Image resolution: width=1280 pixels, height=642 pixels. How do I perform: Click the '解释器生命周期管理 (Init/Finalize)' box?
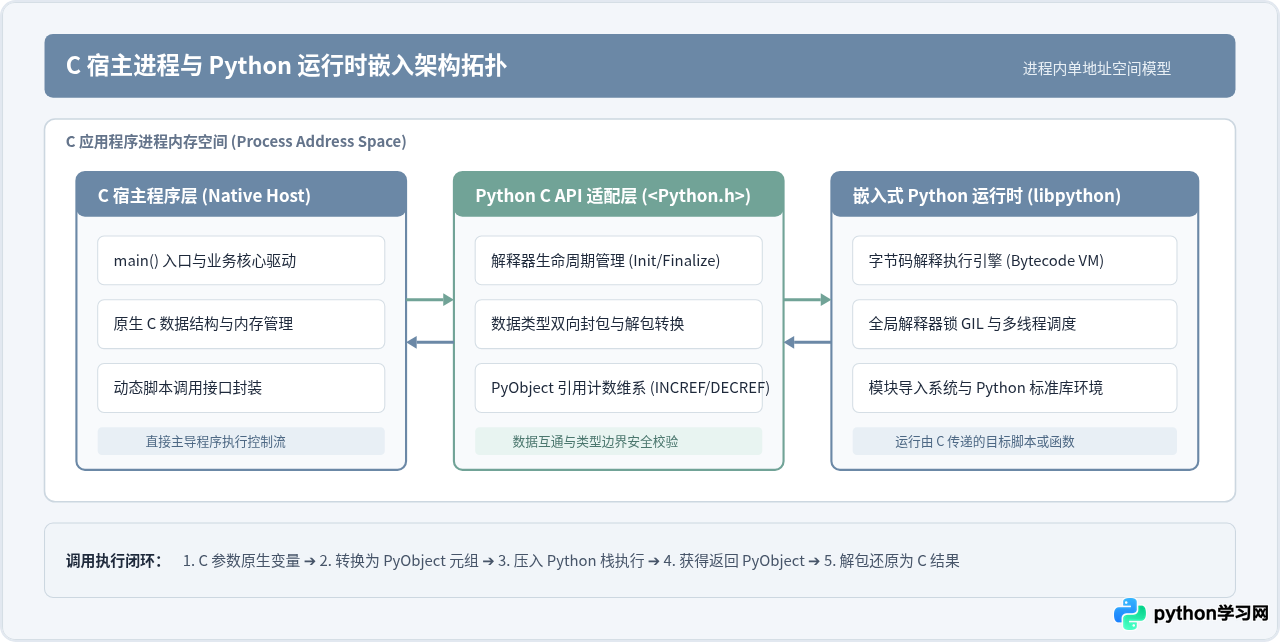pyautogui.click(x=619, y=261)
